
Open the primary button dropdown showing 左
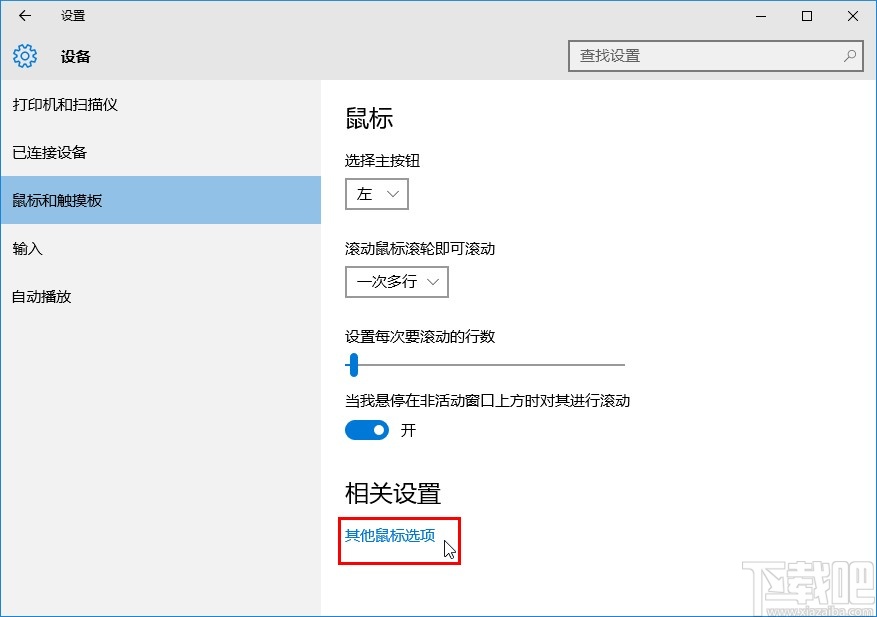click(376, 194)
